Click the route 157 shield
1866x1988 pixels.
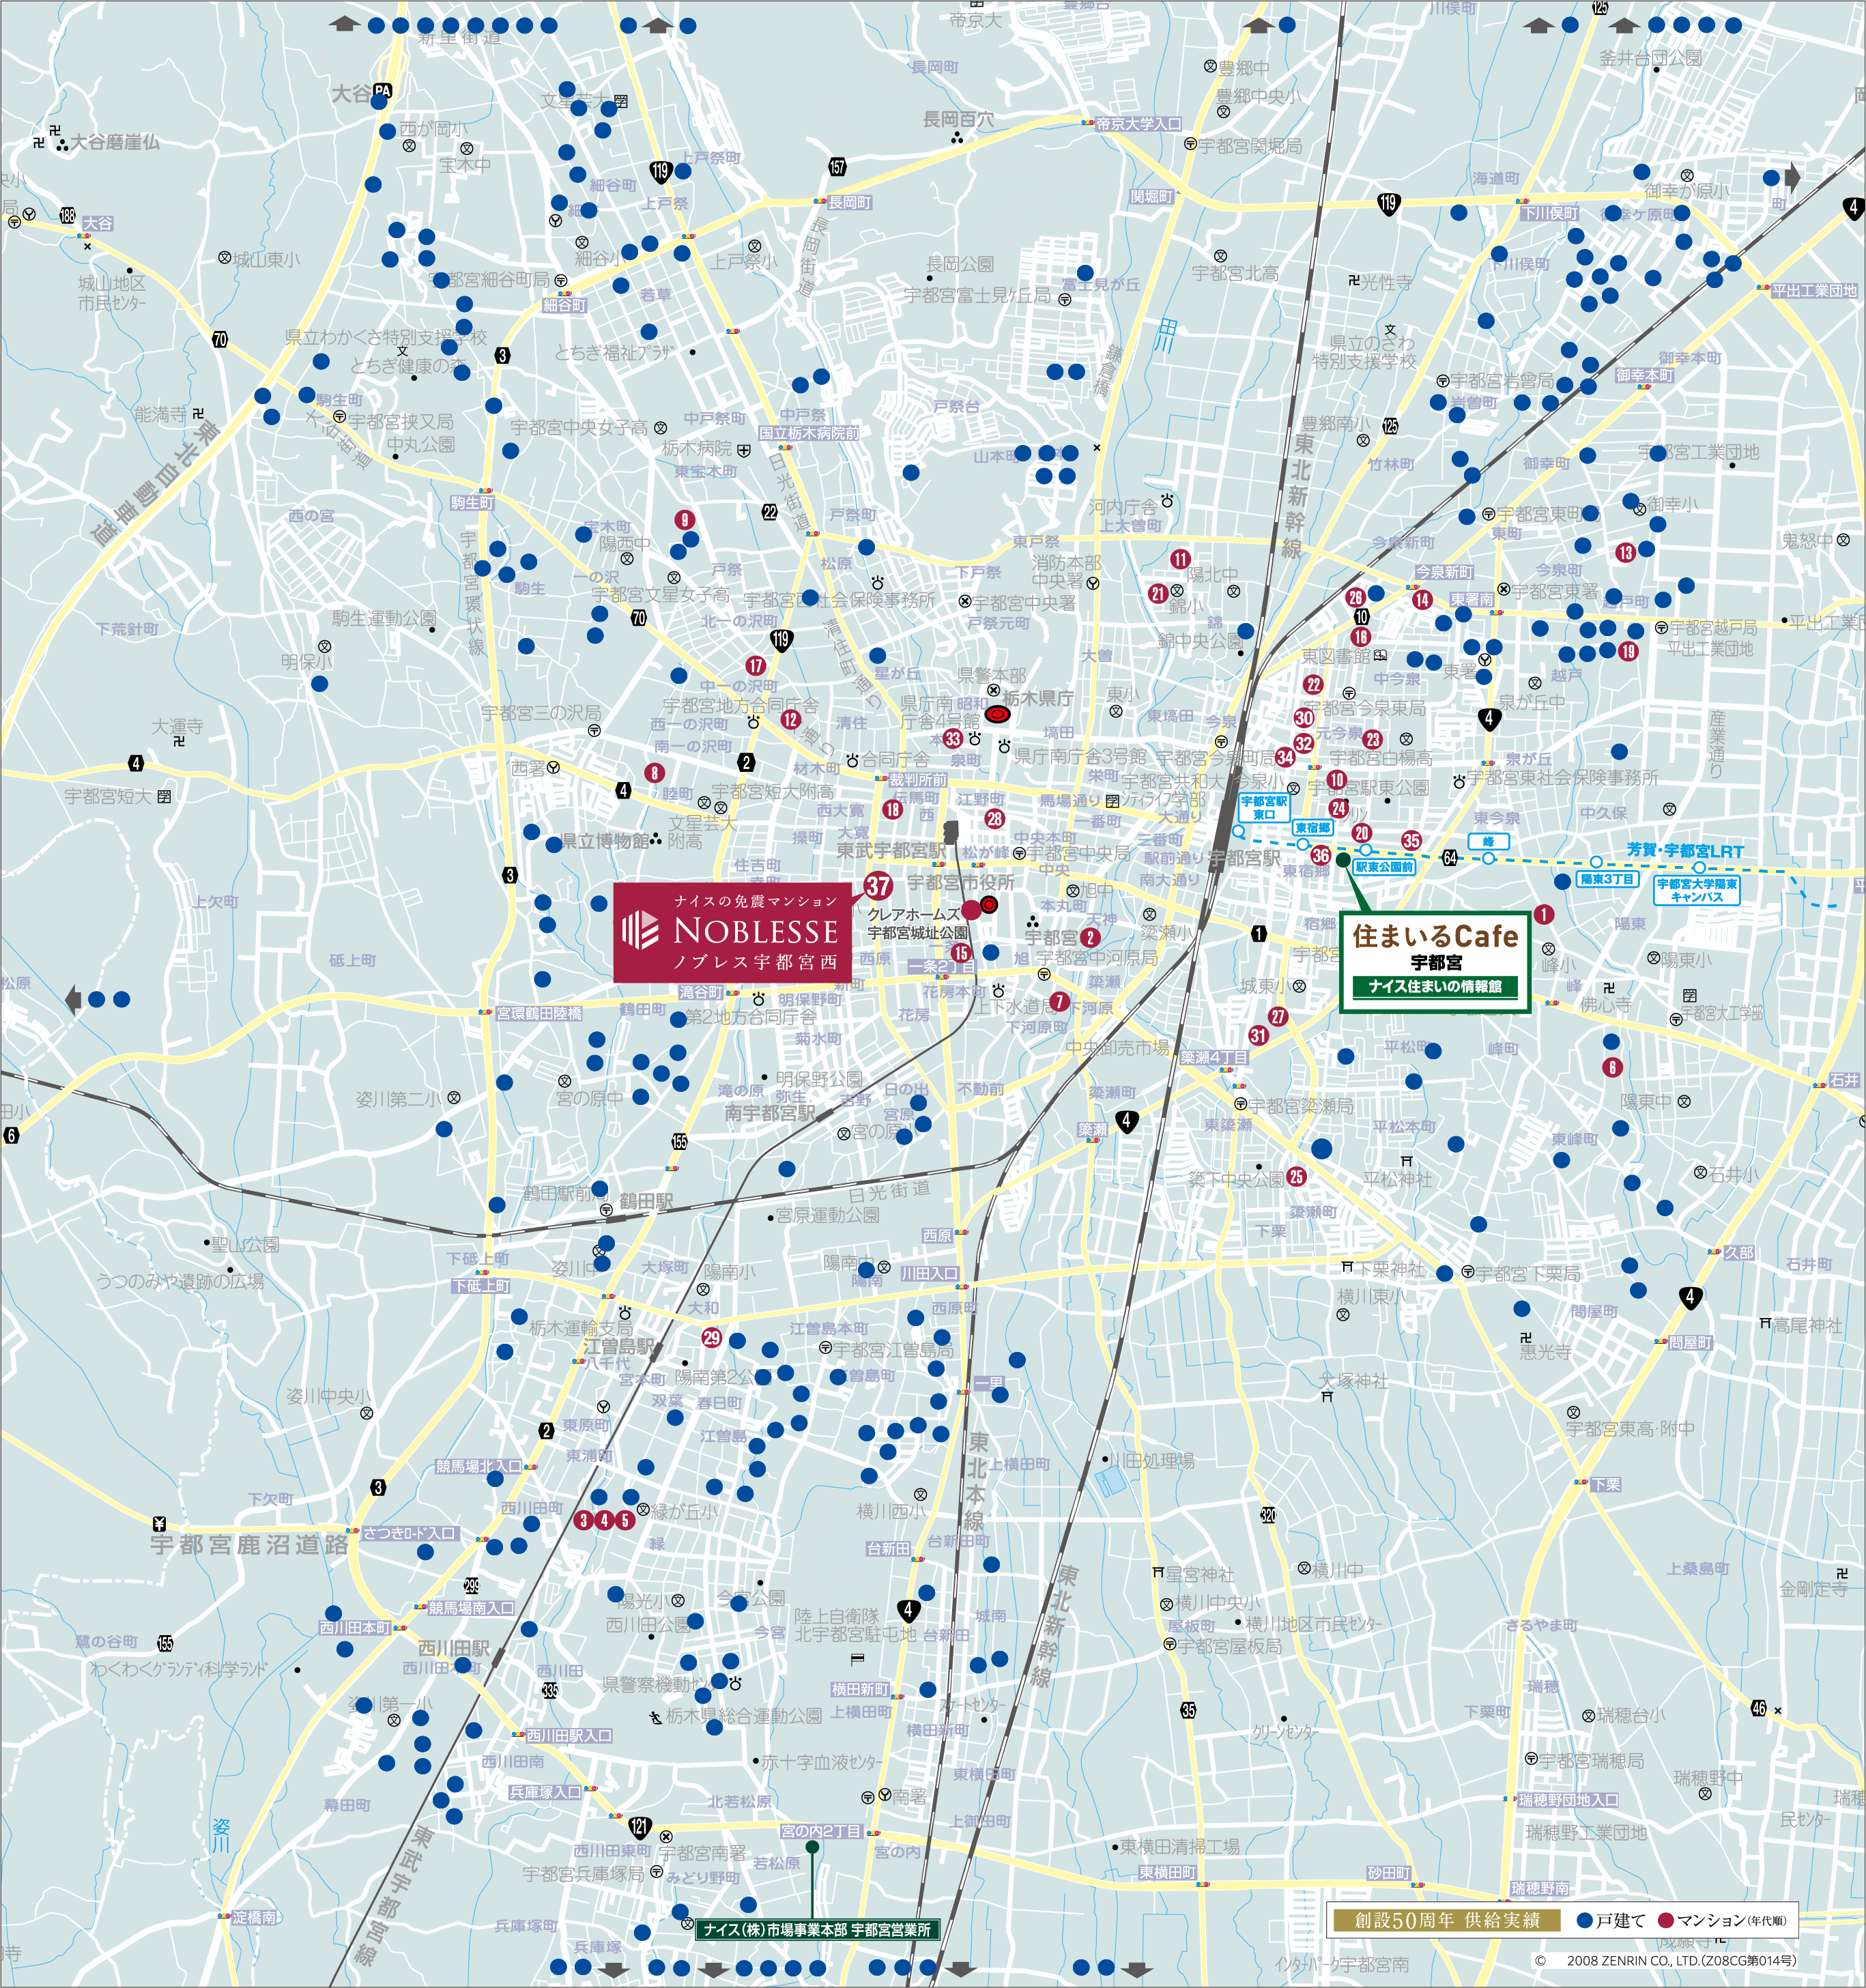click(x=837, y=167)
